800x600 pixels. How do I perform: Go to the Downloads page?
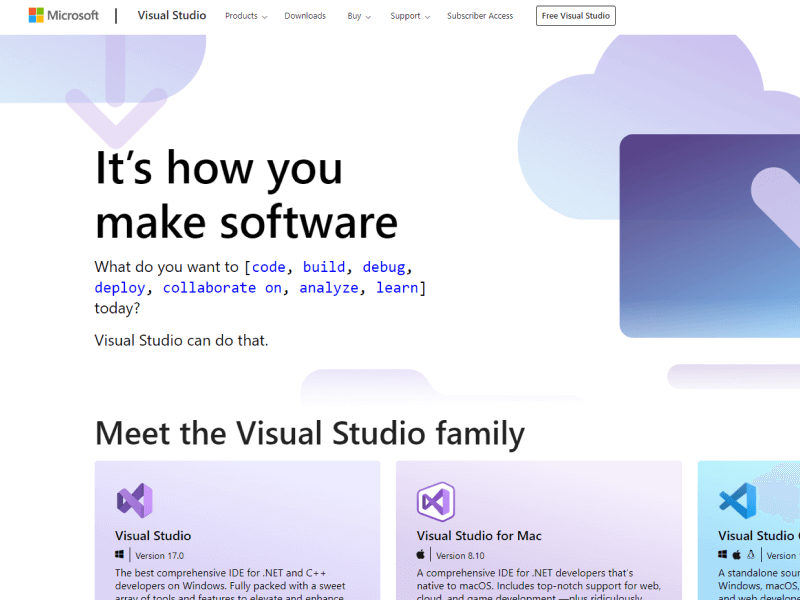305,16
